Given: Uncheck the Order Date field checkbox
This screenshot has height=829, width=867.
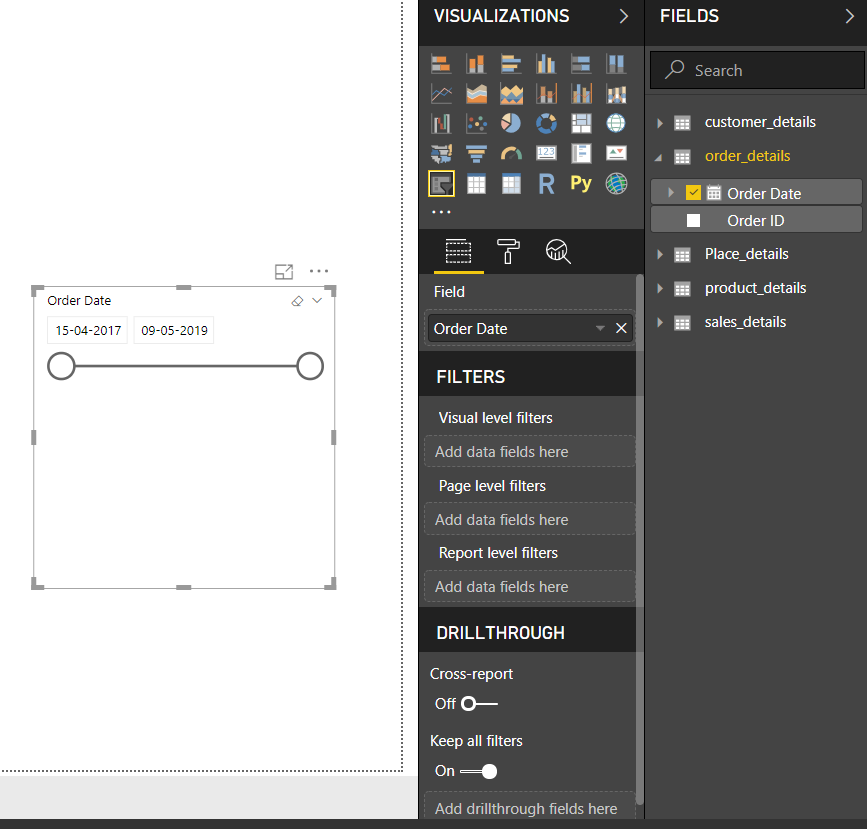Looking at the screenshot, I should 693,192.
